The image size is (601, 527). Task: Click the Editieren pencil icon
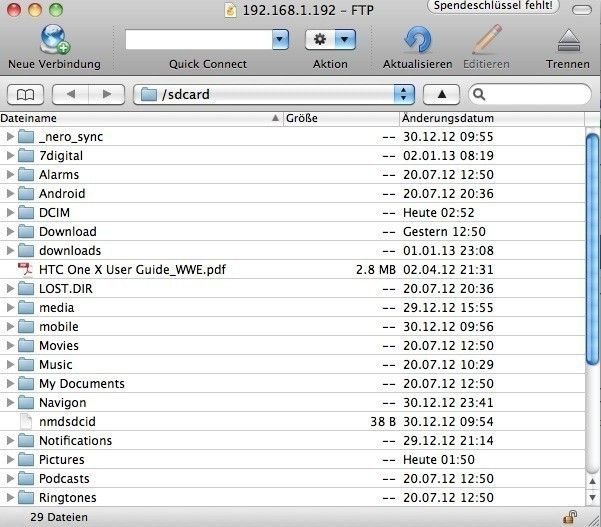pyautogui.click(x=487, y=39)
